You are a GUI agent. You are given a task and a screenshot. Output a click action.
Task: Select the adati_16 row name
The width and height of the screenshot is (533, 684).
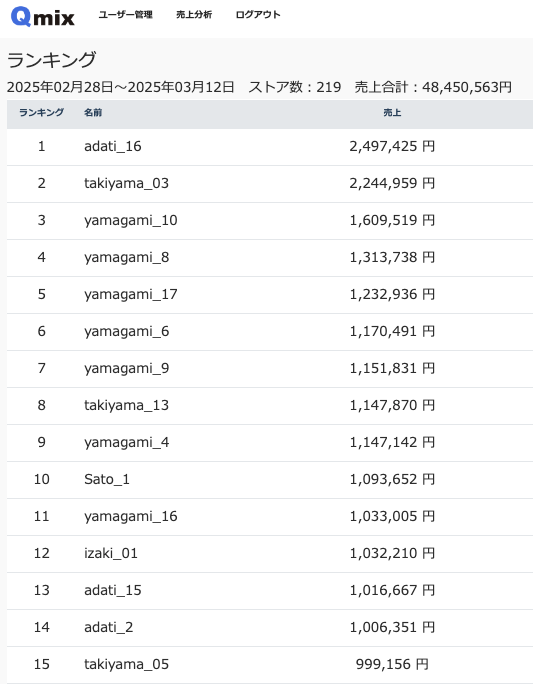click(113, 146)
